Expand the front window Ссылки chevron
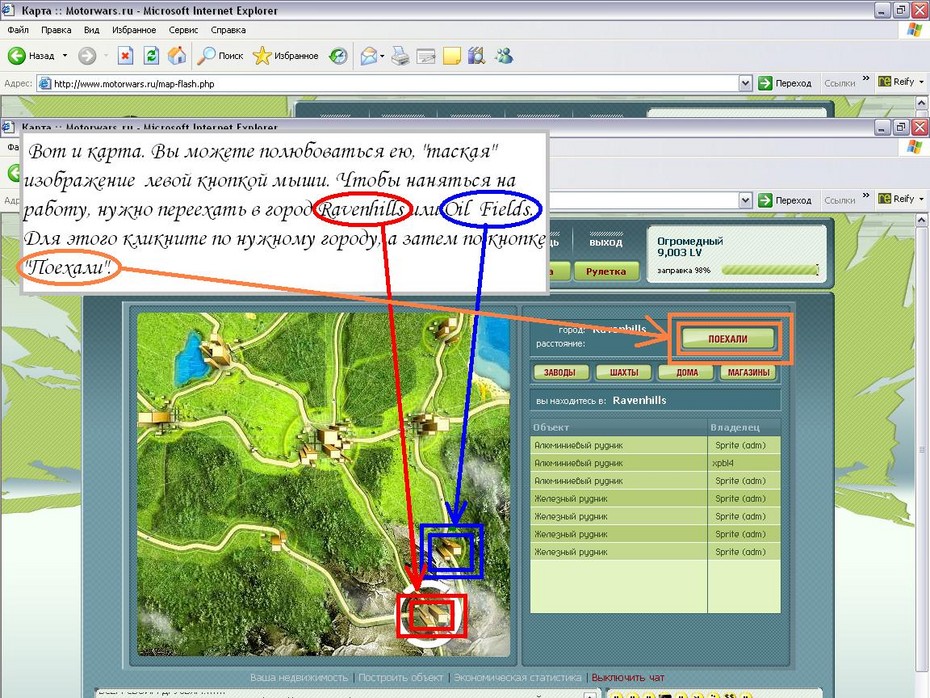This screenshot has height=698, width=930. point(866,195)
